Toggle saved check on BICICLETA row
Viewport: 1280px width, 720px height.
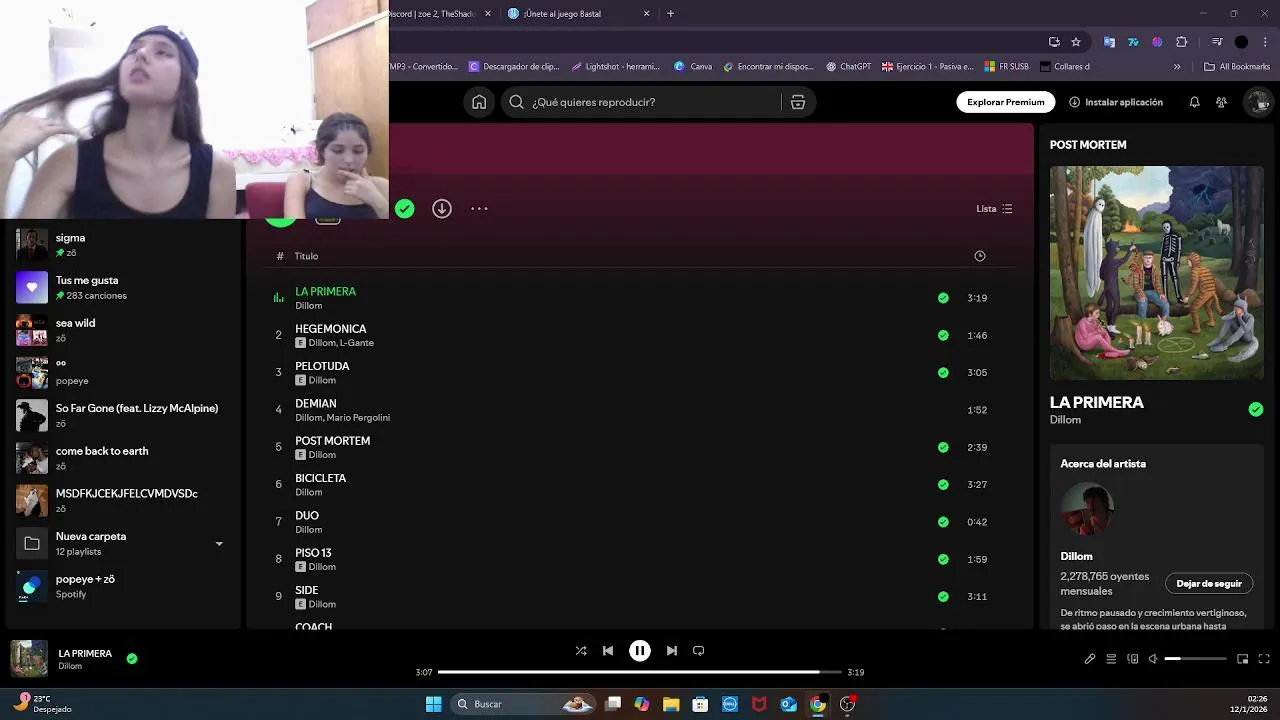pos(943,484)
